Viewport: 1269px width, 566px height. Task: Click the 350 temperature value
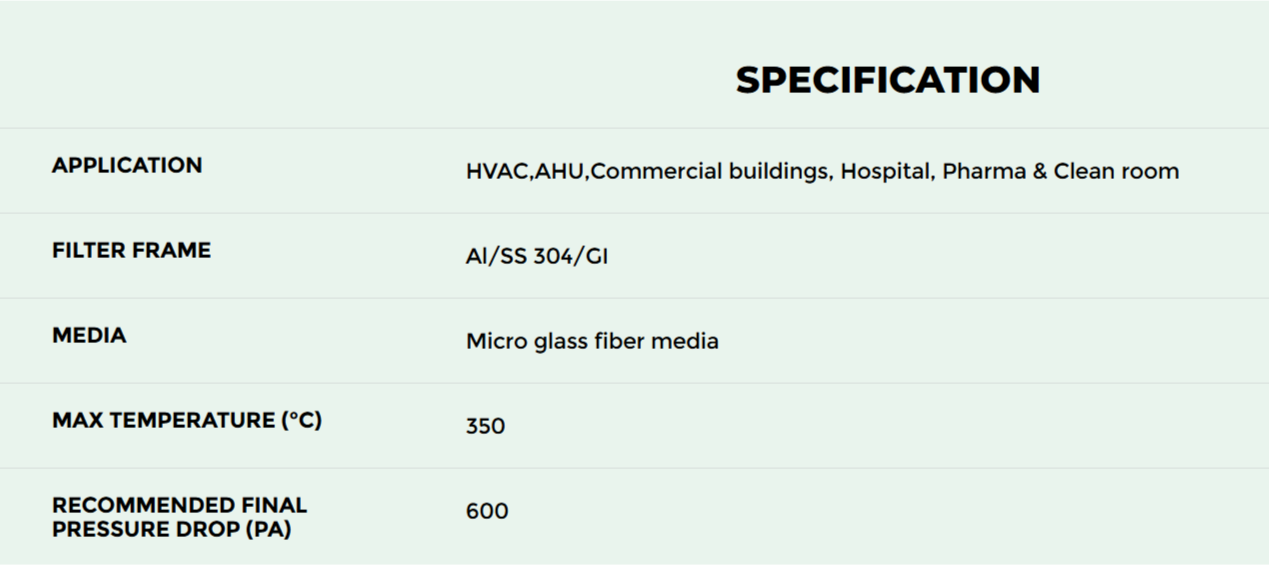click(x=485, y=426)
